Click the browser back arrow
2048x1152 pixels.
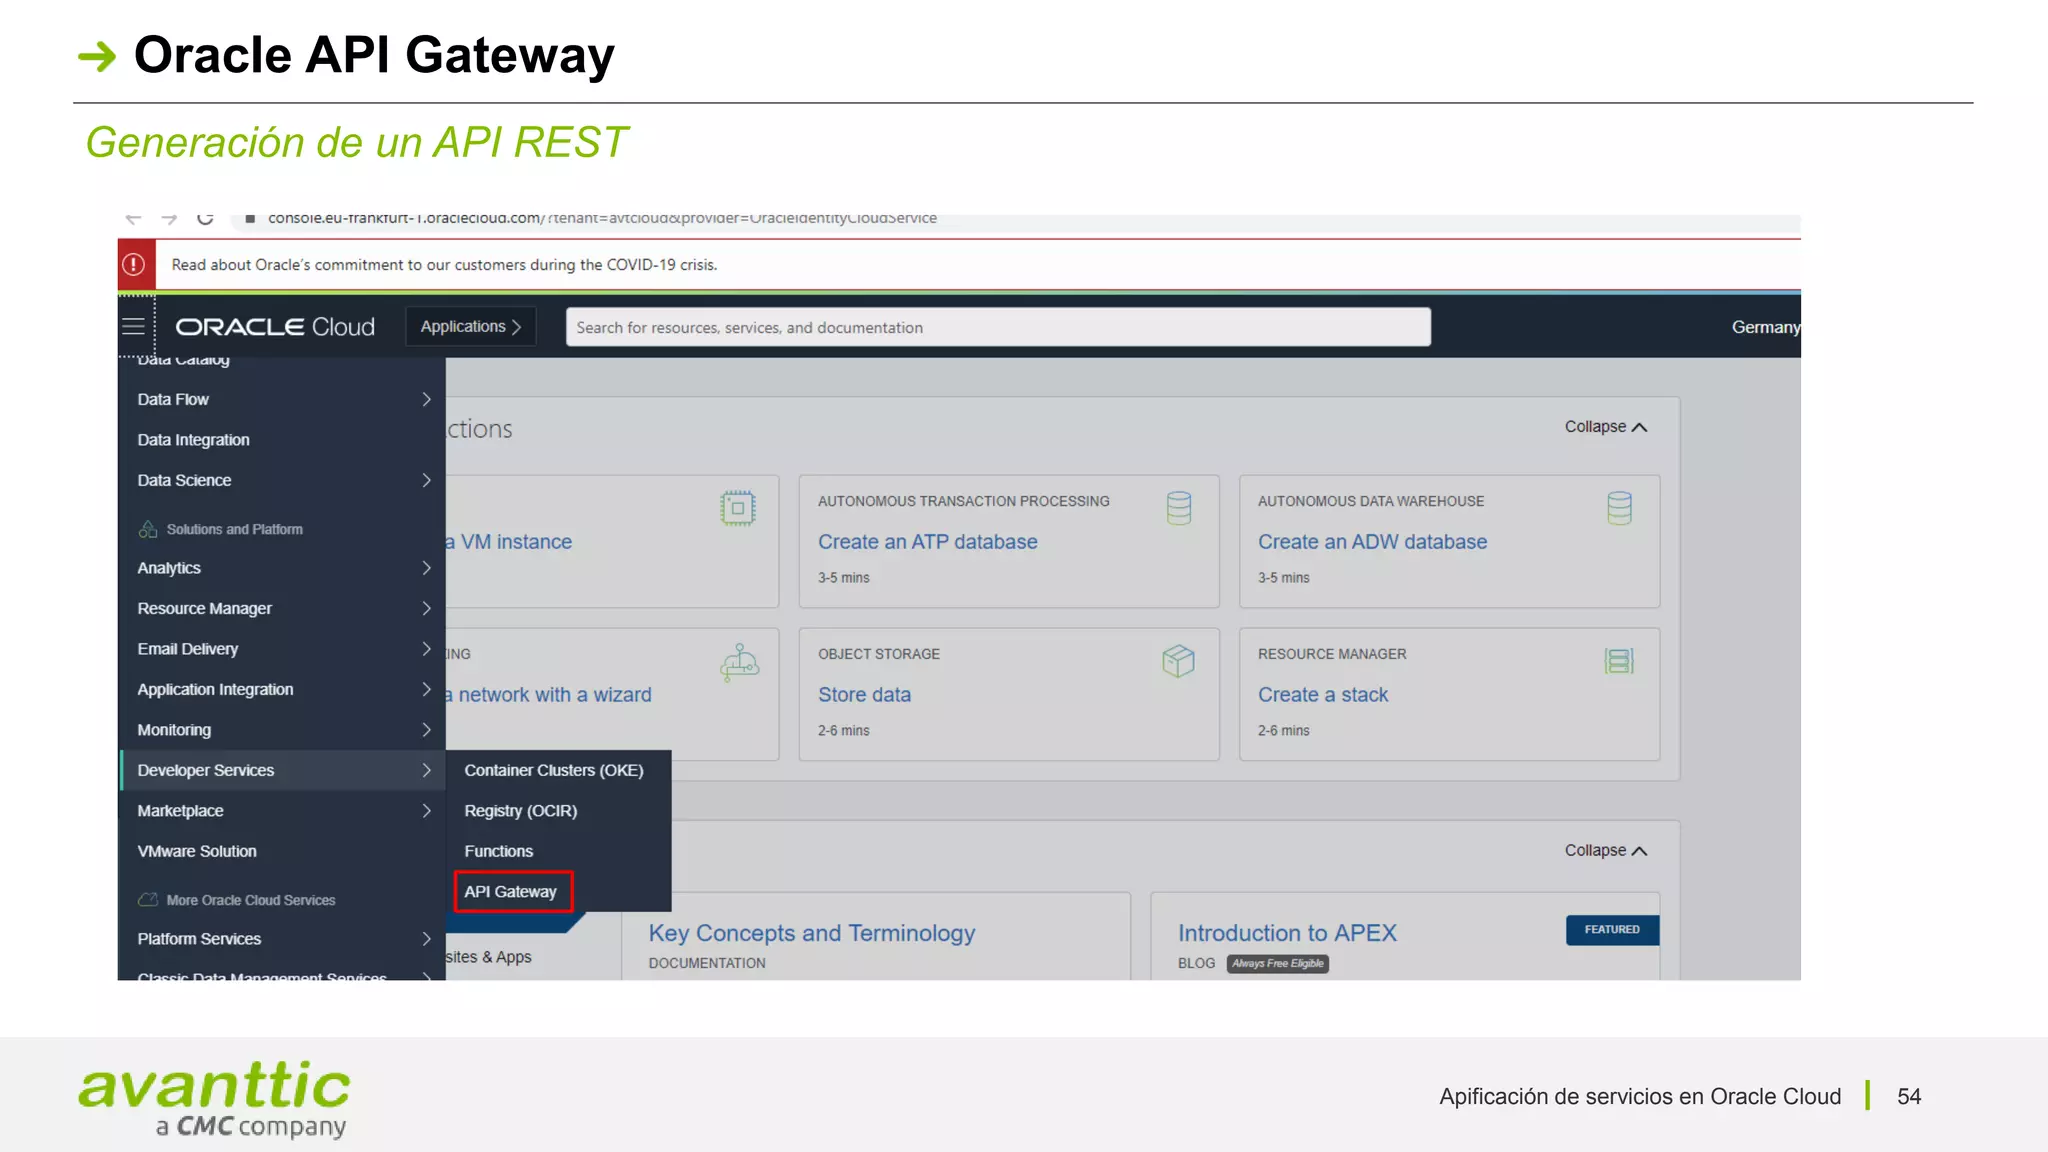pyautogui.click(x=133, y=218)
